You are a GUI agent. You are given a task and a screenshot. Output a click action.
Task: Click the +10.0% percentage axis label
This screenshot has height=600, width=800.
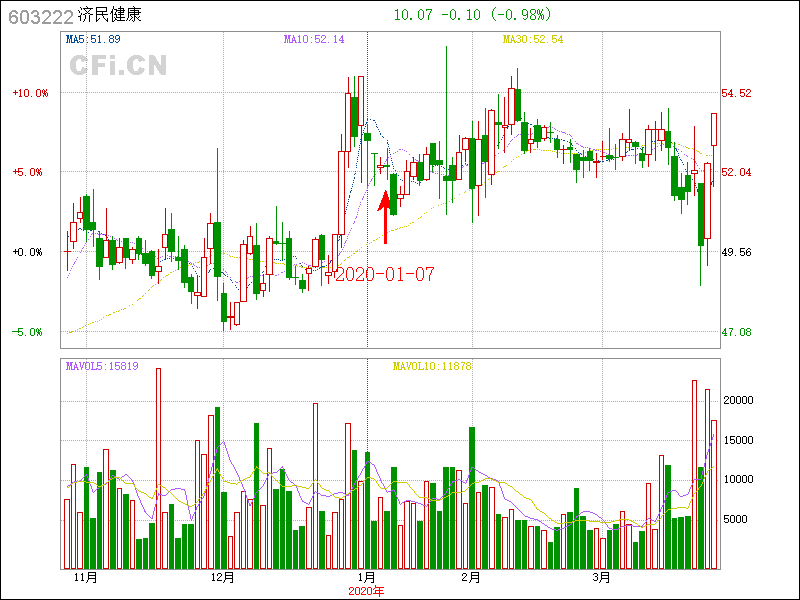[x=30, y=93]
